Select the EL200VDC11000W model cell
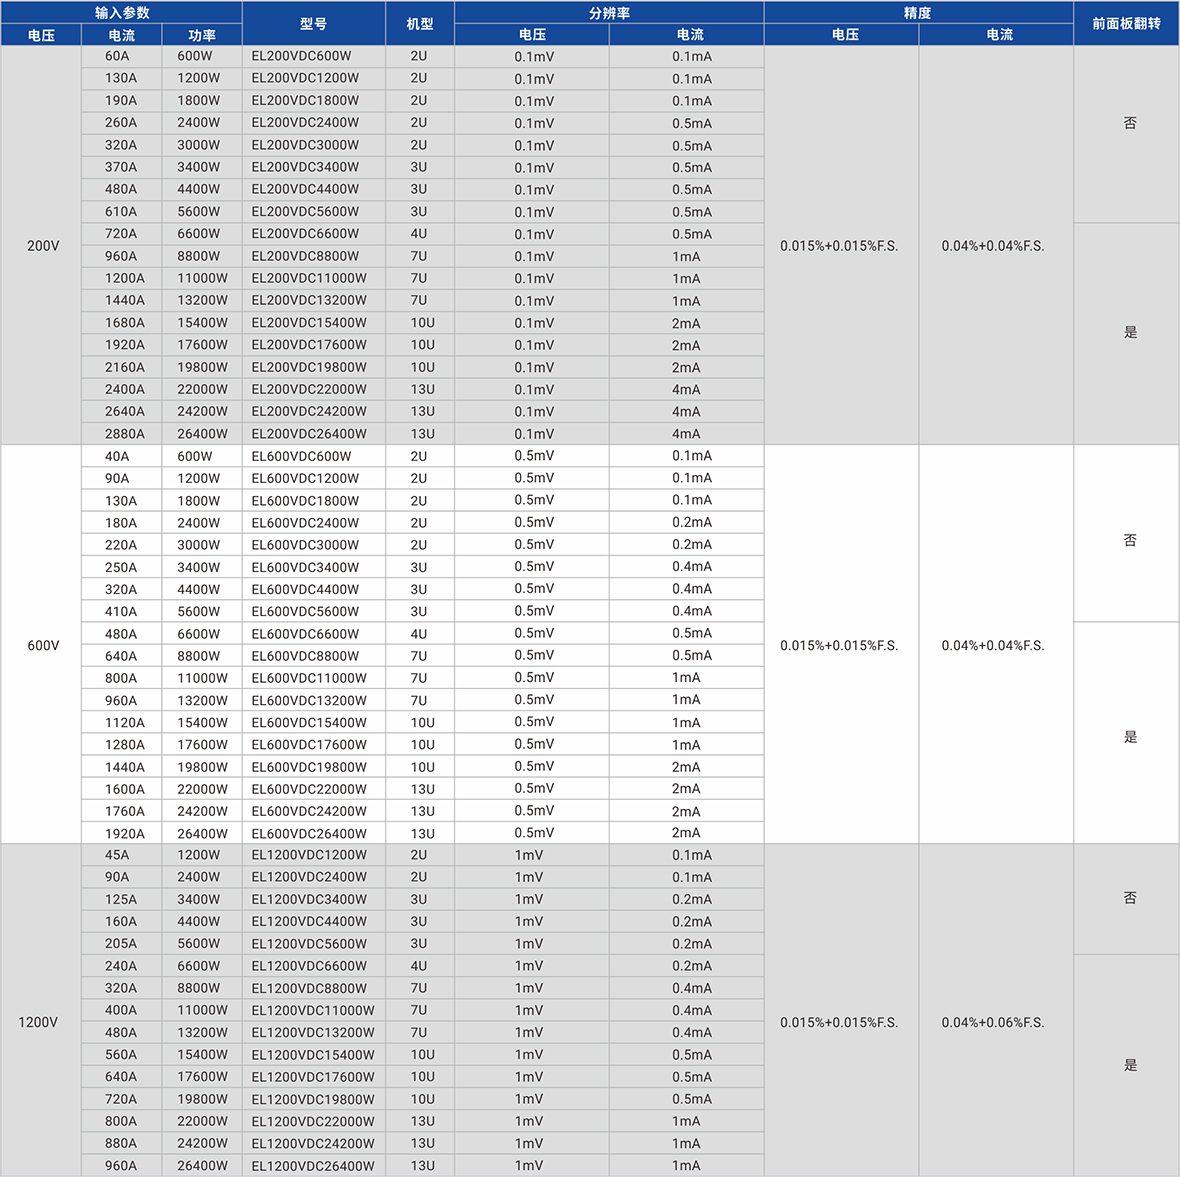 point(309,278)
